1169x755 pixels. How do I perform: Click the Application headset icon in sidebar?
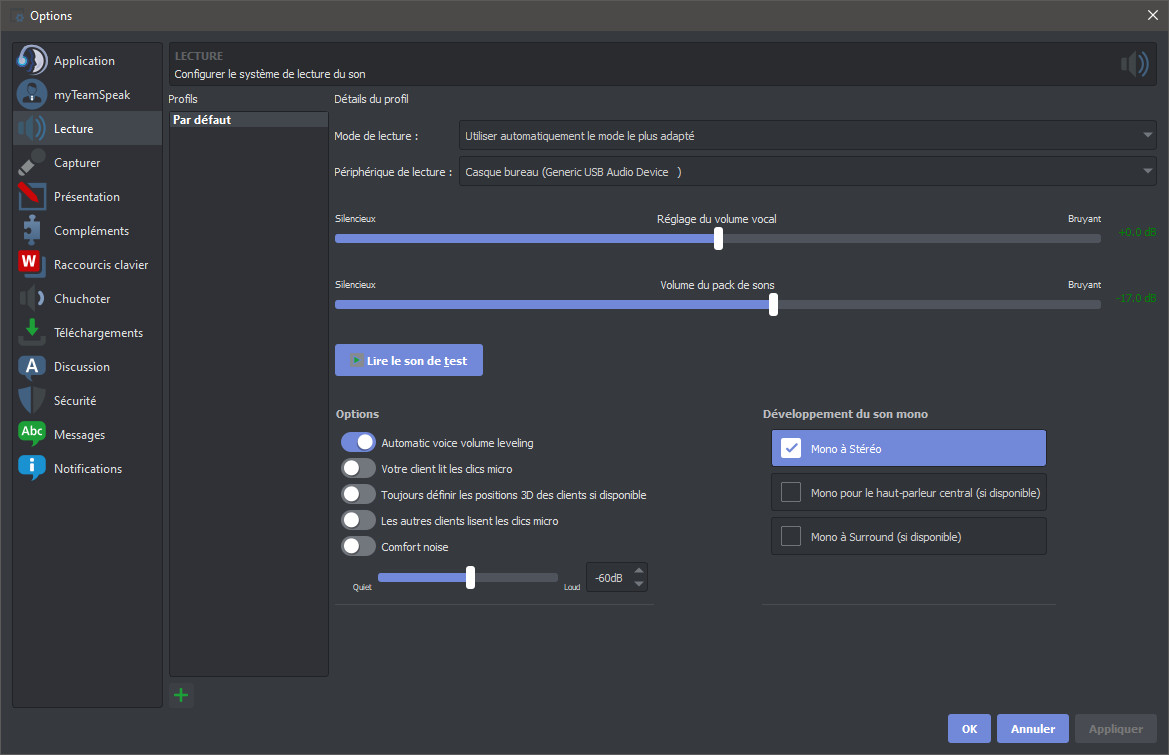(32, 60)
